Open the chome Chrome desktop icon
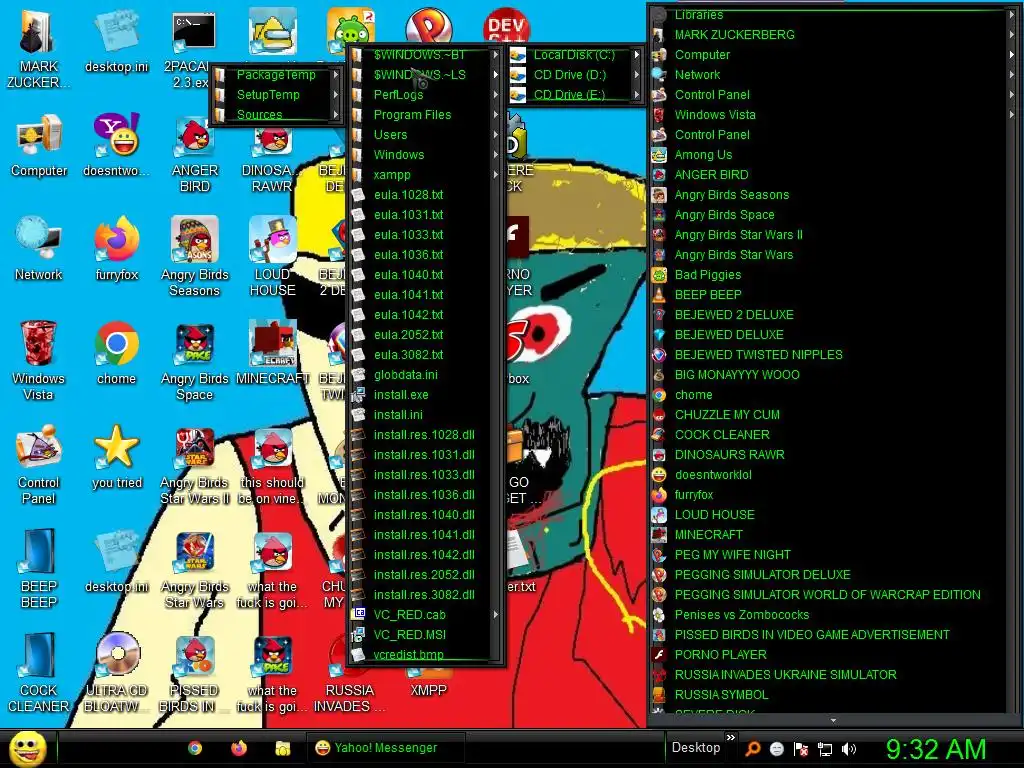The image size is (1024, 768). tap(116, 352)
